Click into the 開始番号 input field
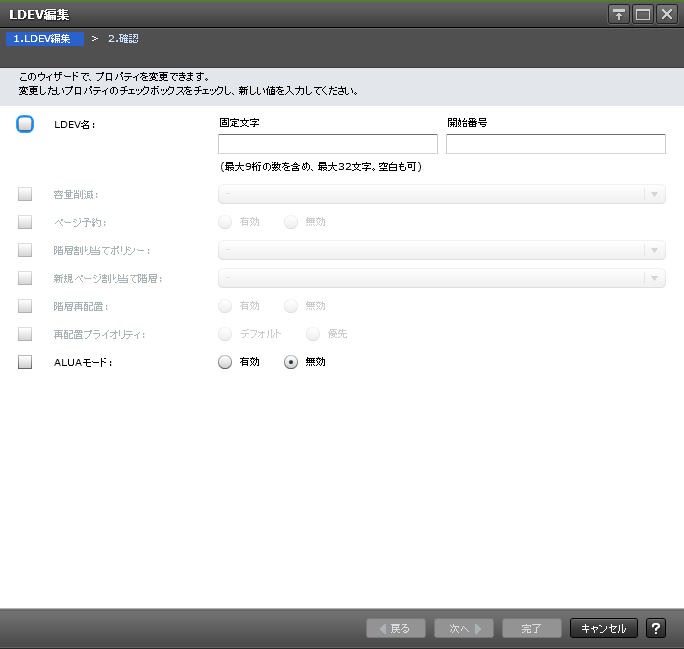 point(555,144)
